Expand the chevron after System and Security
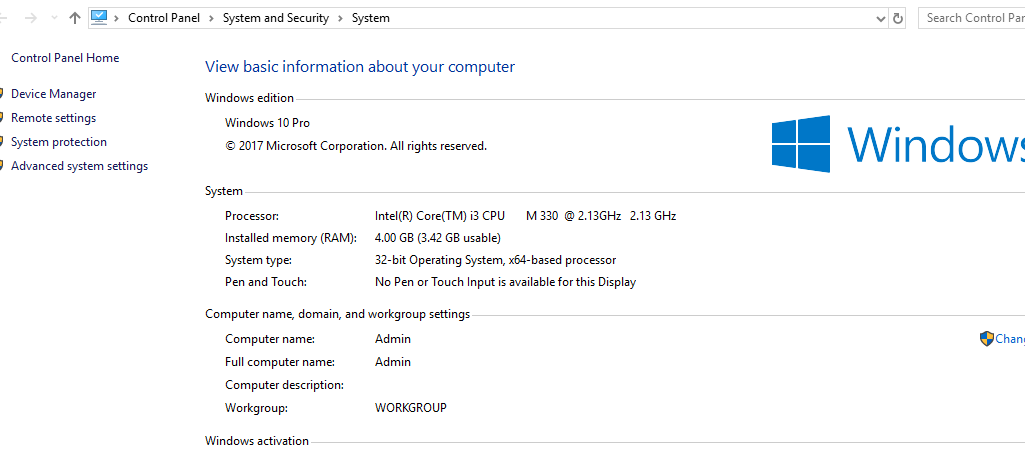This screenshot has height=458, width=1025. point(340,18)
